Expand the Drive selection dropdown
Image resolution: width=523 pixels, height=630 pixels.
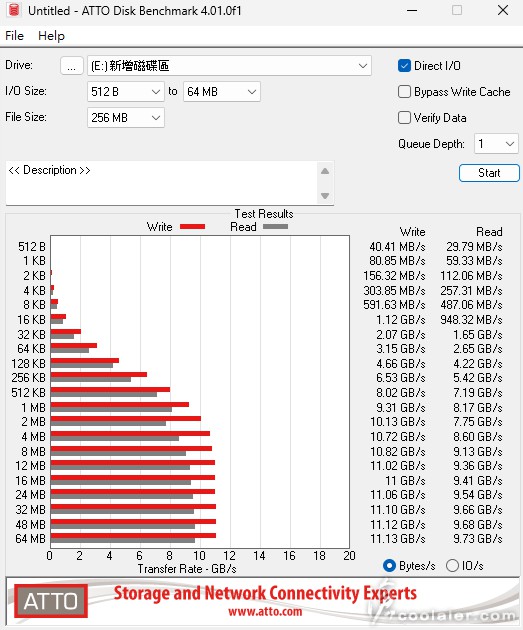[x=229, y=65]
